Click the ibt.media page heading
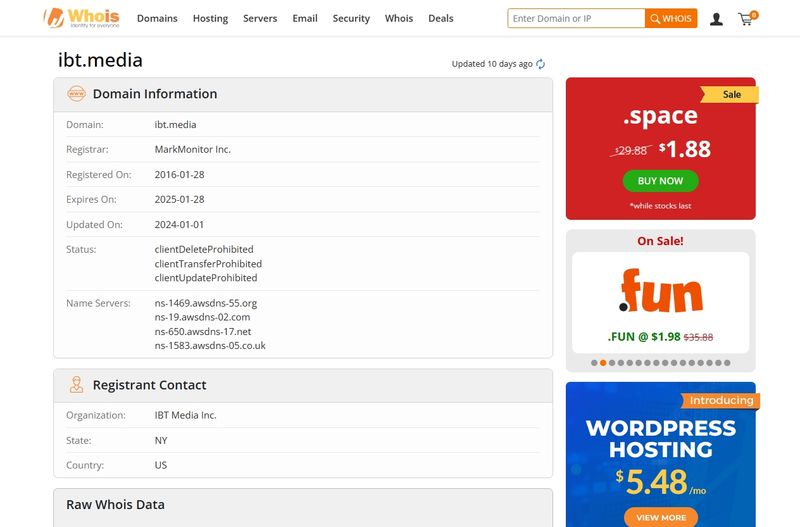This screenshot has height=527, width=800. 100,60
